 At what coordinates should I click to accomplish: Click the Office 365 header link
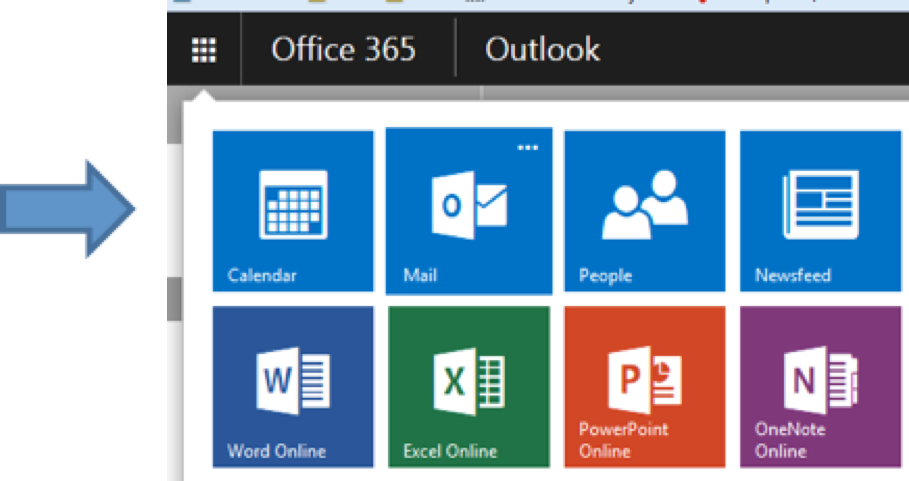point(343,49)
